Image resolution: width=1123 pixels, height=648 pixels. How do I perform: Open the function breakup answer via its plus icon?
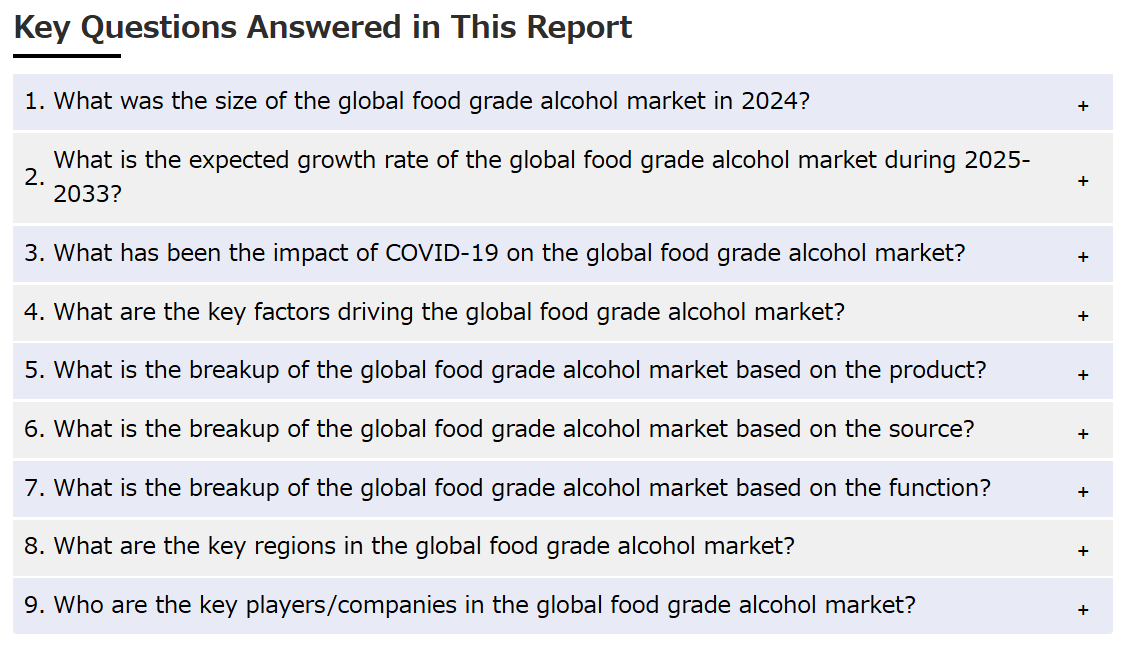[x=1083, y=492]
